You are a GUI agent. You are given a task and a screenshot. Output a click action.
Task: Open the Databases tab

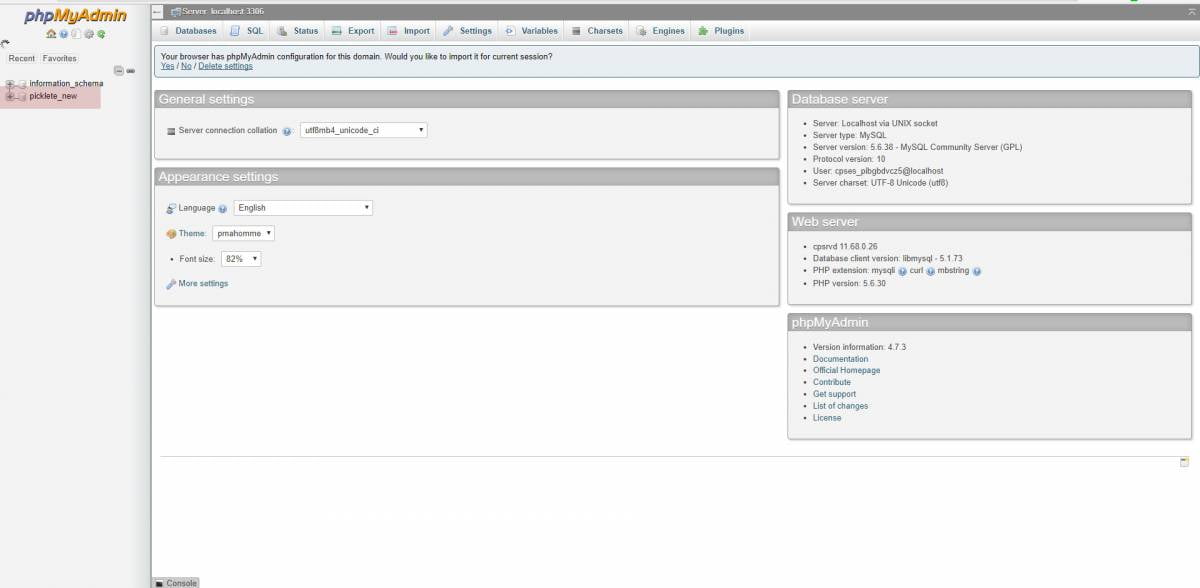[189, 31]
